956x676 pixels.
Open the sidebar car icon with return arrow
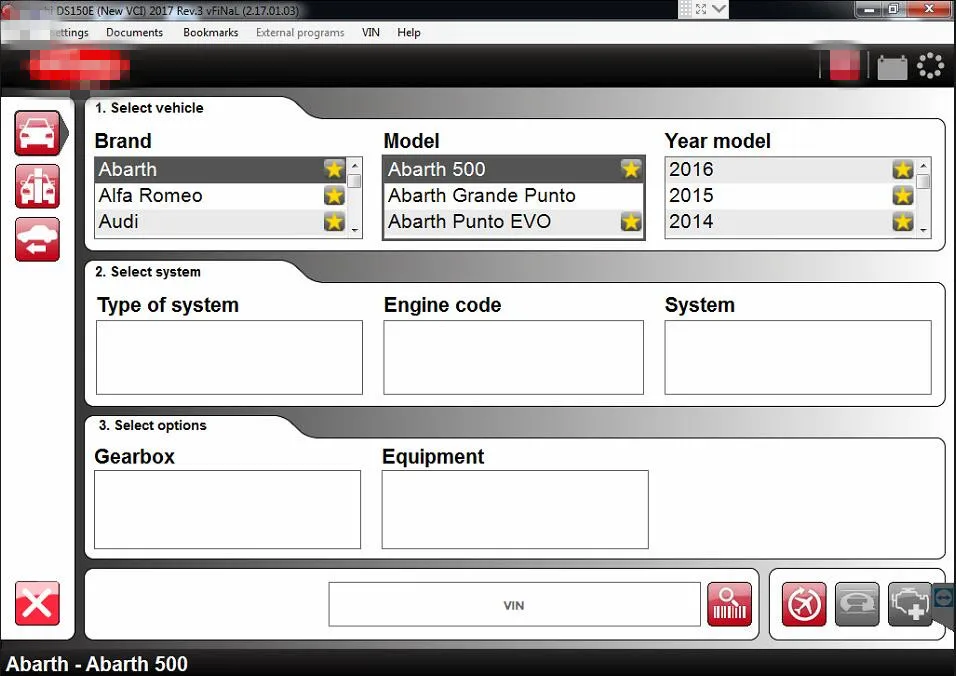coord(37,239)
